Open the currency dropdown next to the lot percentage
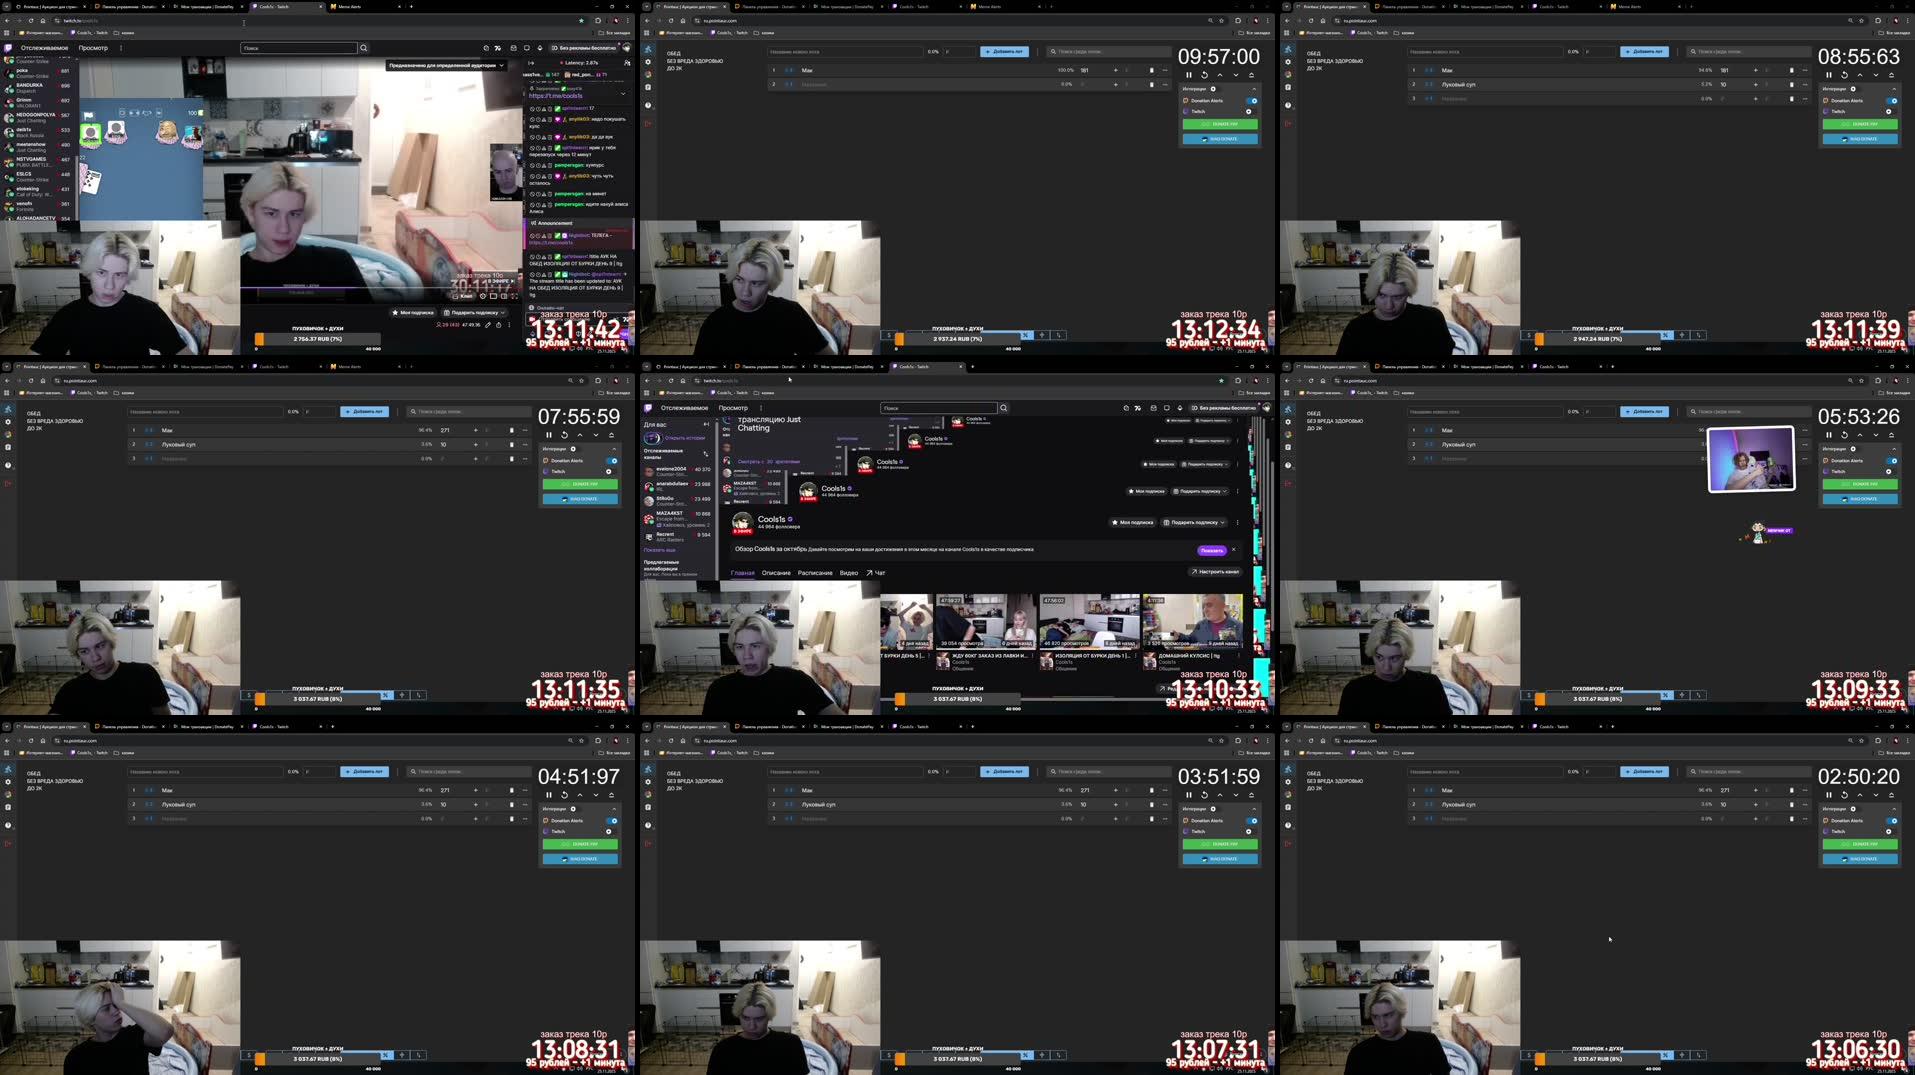The image size is (1915, 1075). pyautogui.click(x=947, y=51)
